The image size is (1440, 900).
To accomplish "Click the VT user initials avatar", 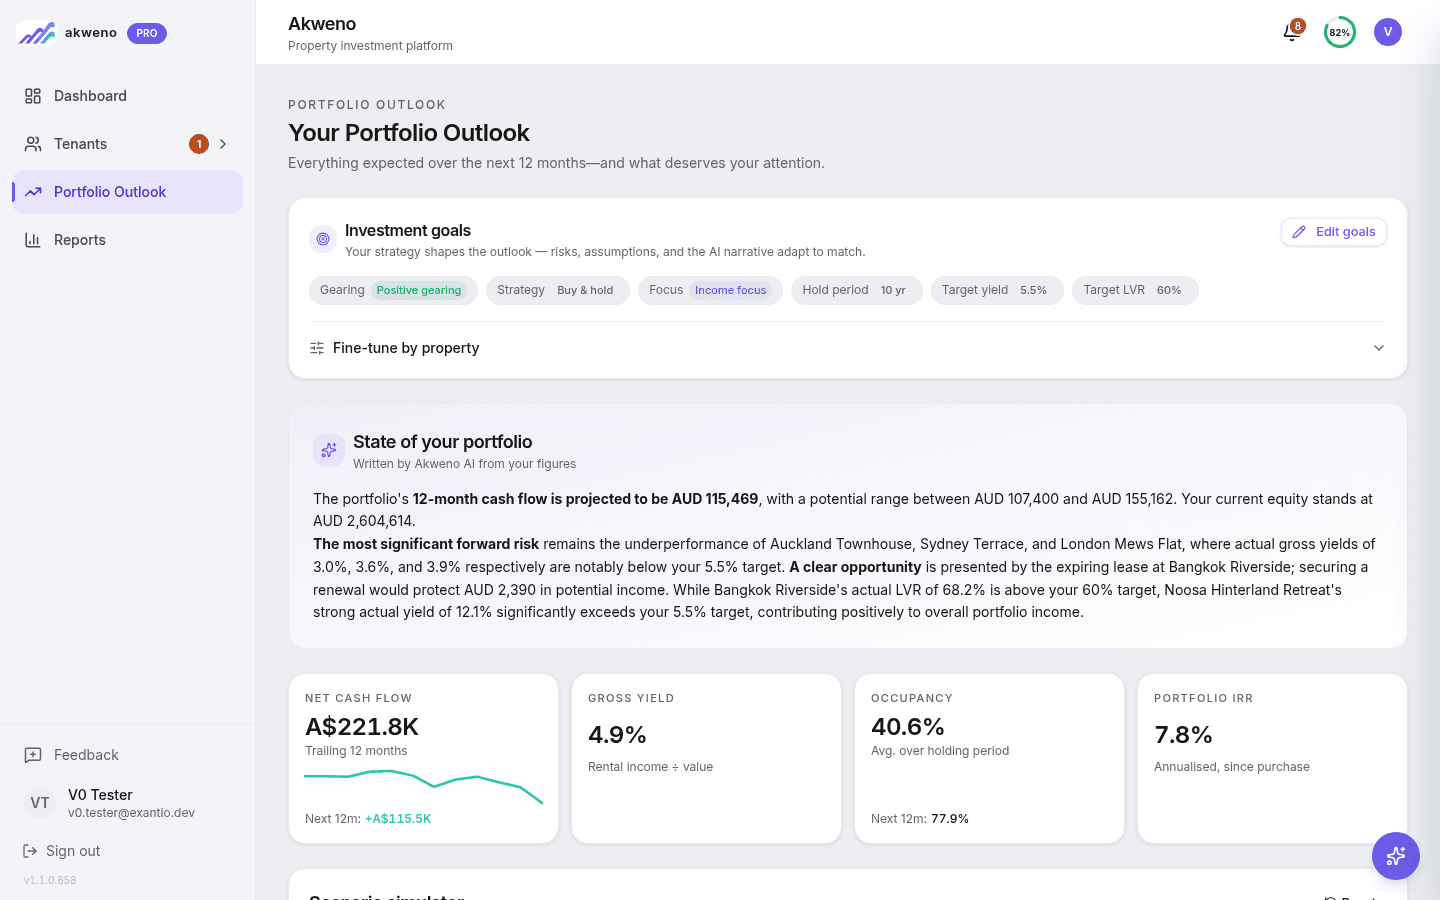I will (x=40, y=803).
